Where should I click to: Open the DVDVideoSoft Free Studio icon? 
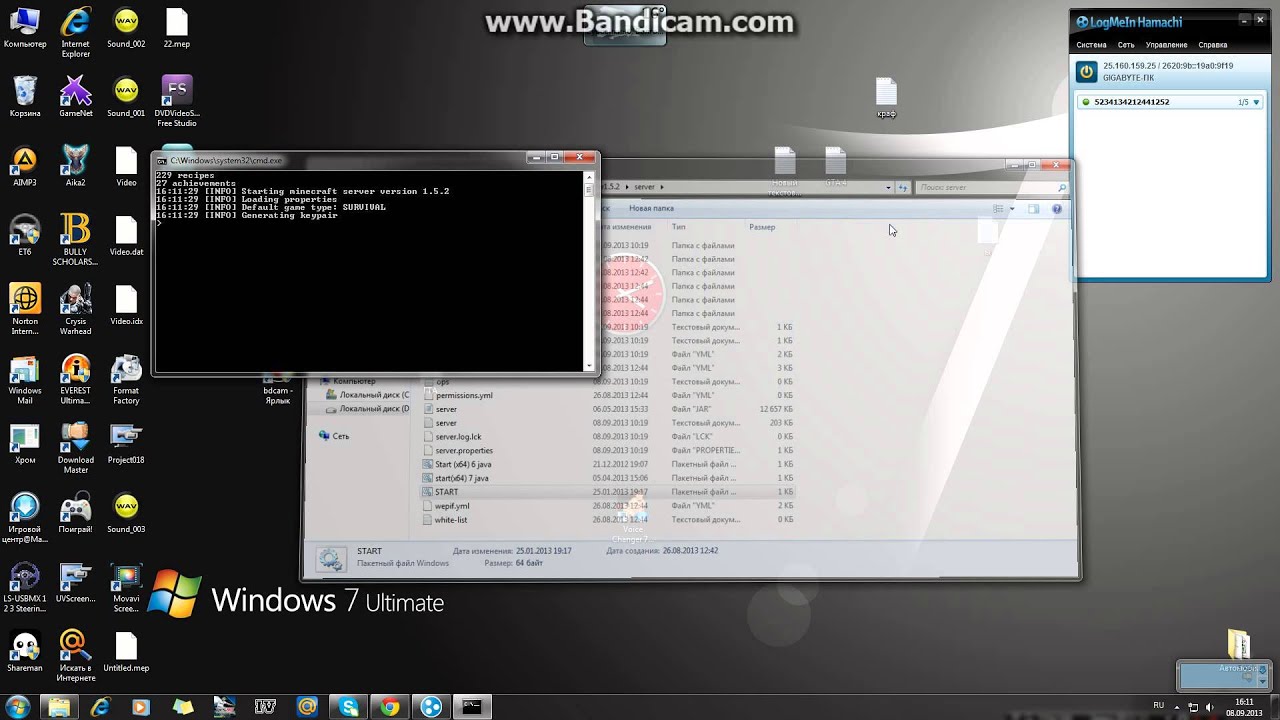pos(176,102)
